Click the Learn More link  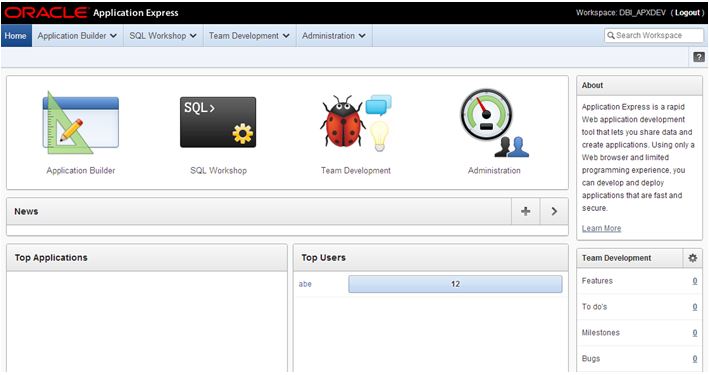coord(601,228)
